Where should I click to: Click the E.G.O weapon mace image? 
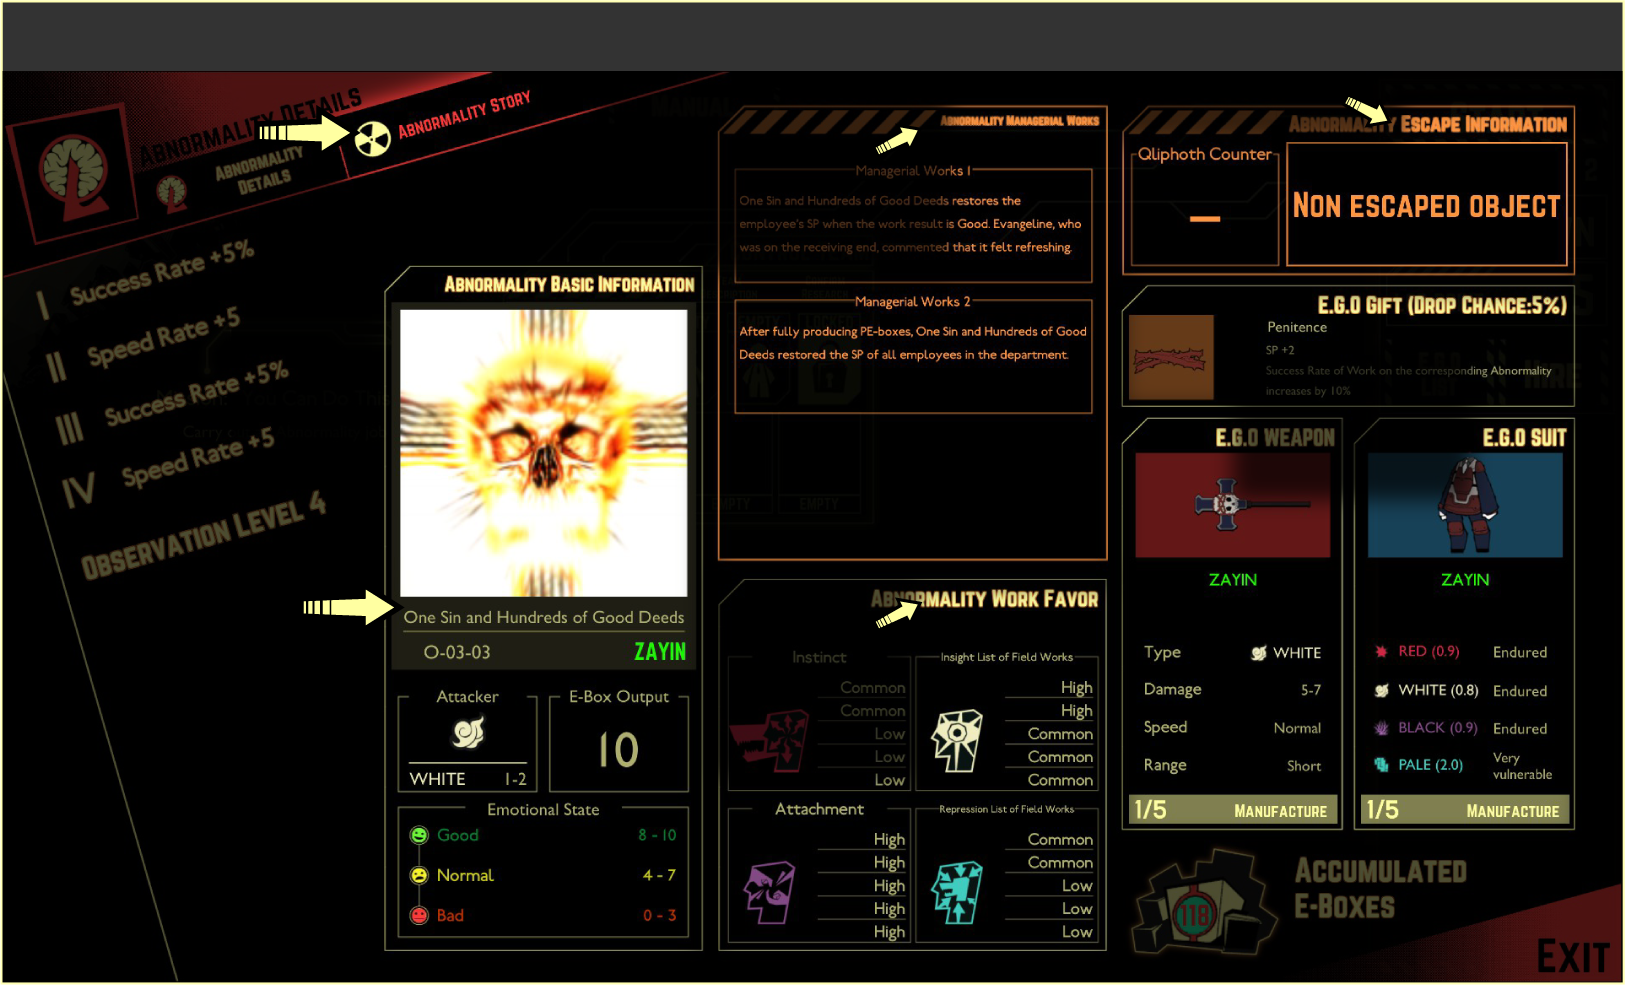[1233, 505]
